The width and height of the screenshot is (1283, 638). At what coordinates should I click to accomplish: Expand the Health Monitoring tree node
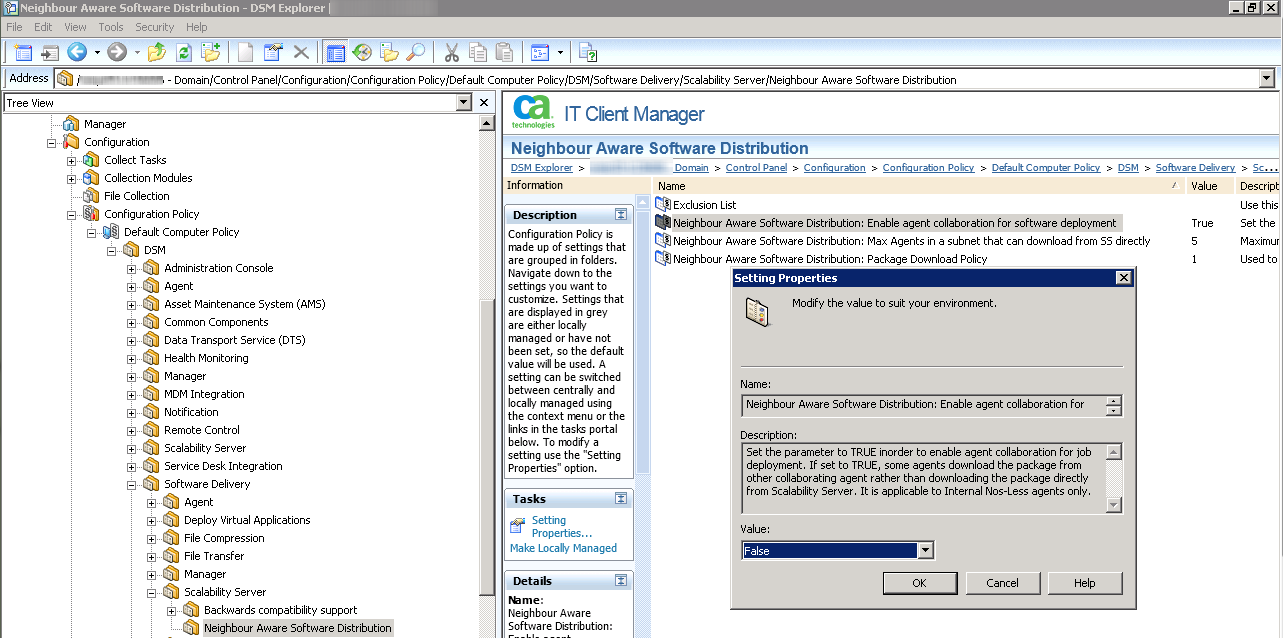coord(131,358)
